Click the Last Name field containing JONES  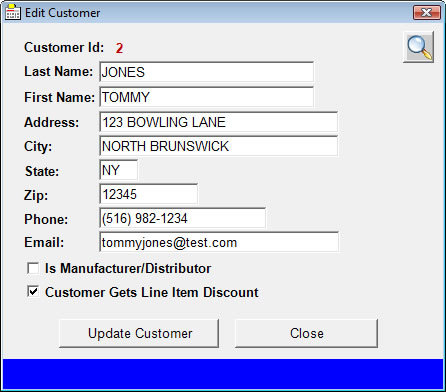click(206, 72)
